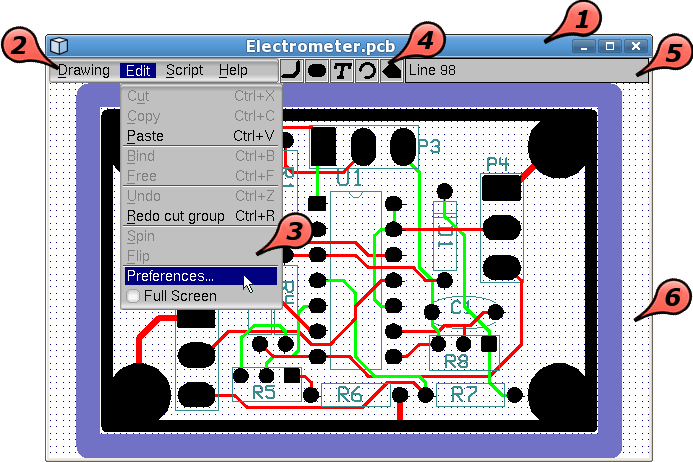Click the R6 resistor label on board
The height and width of the screenshot is (462, 693).
click(349, 395)
